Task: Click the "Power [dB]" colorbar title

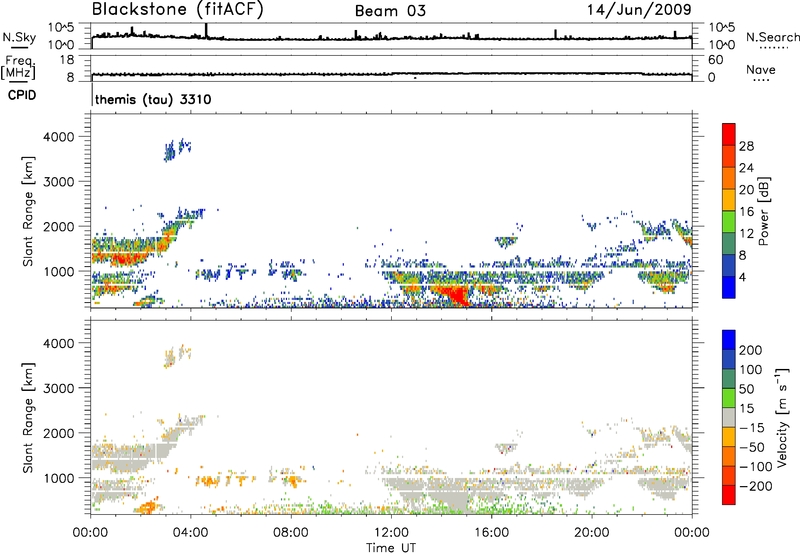Action: [x=763, y=211]
